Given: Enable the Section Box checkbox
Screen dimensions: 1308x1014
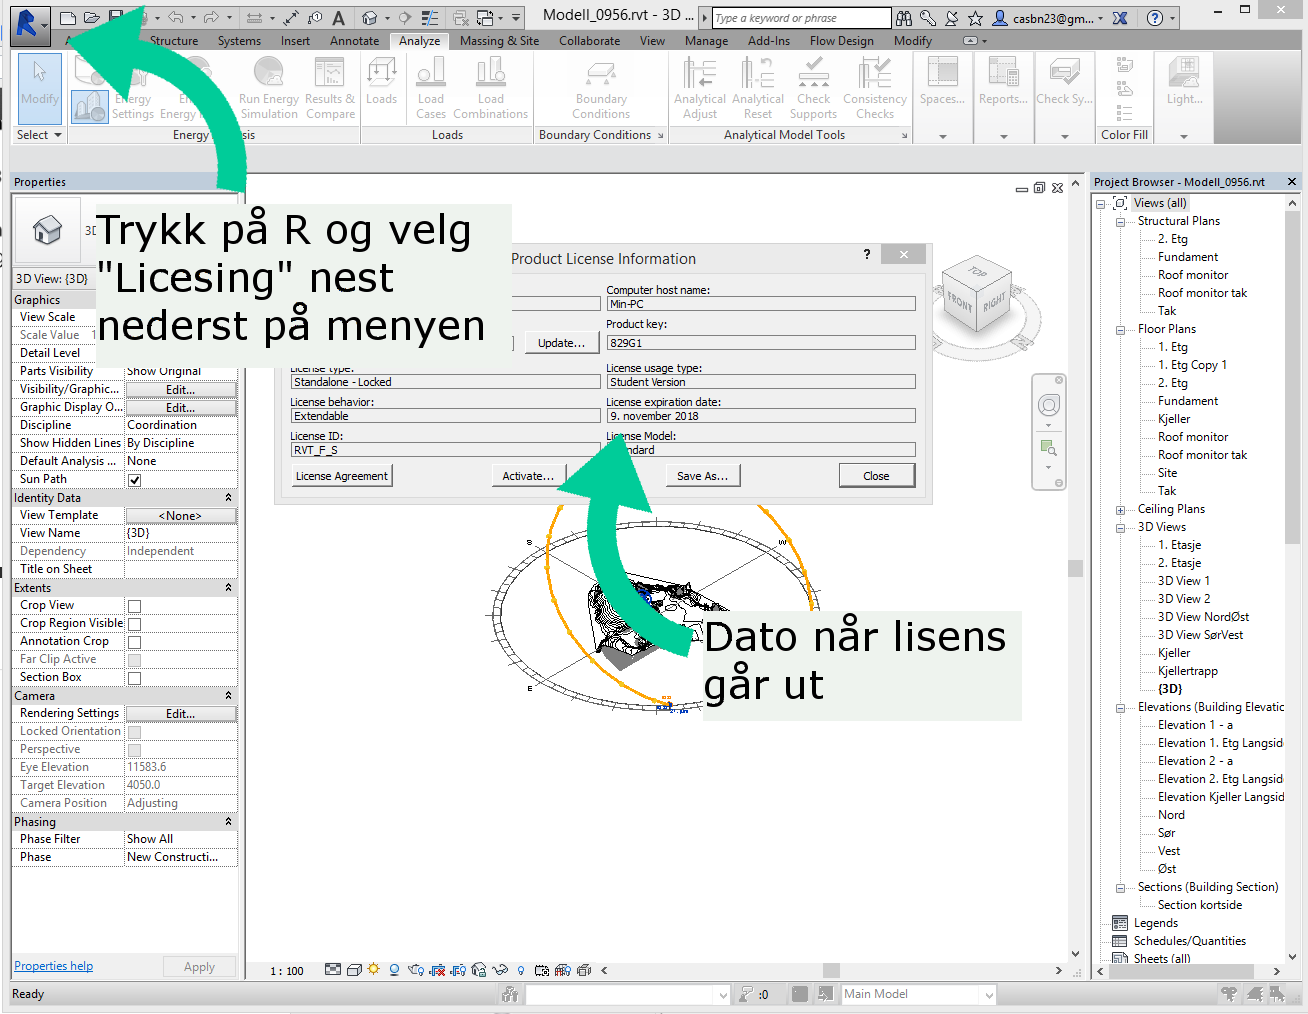Looking at the screenshot, I should tap(134, 678).
